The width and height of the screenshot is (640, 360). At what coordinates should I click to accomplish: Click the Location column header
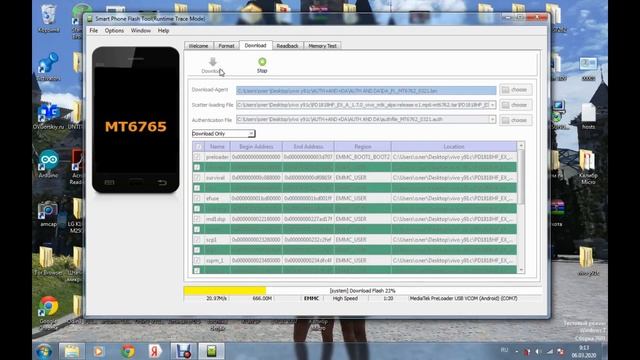tap(454, 147)
